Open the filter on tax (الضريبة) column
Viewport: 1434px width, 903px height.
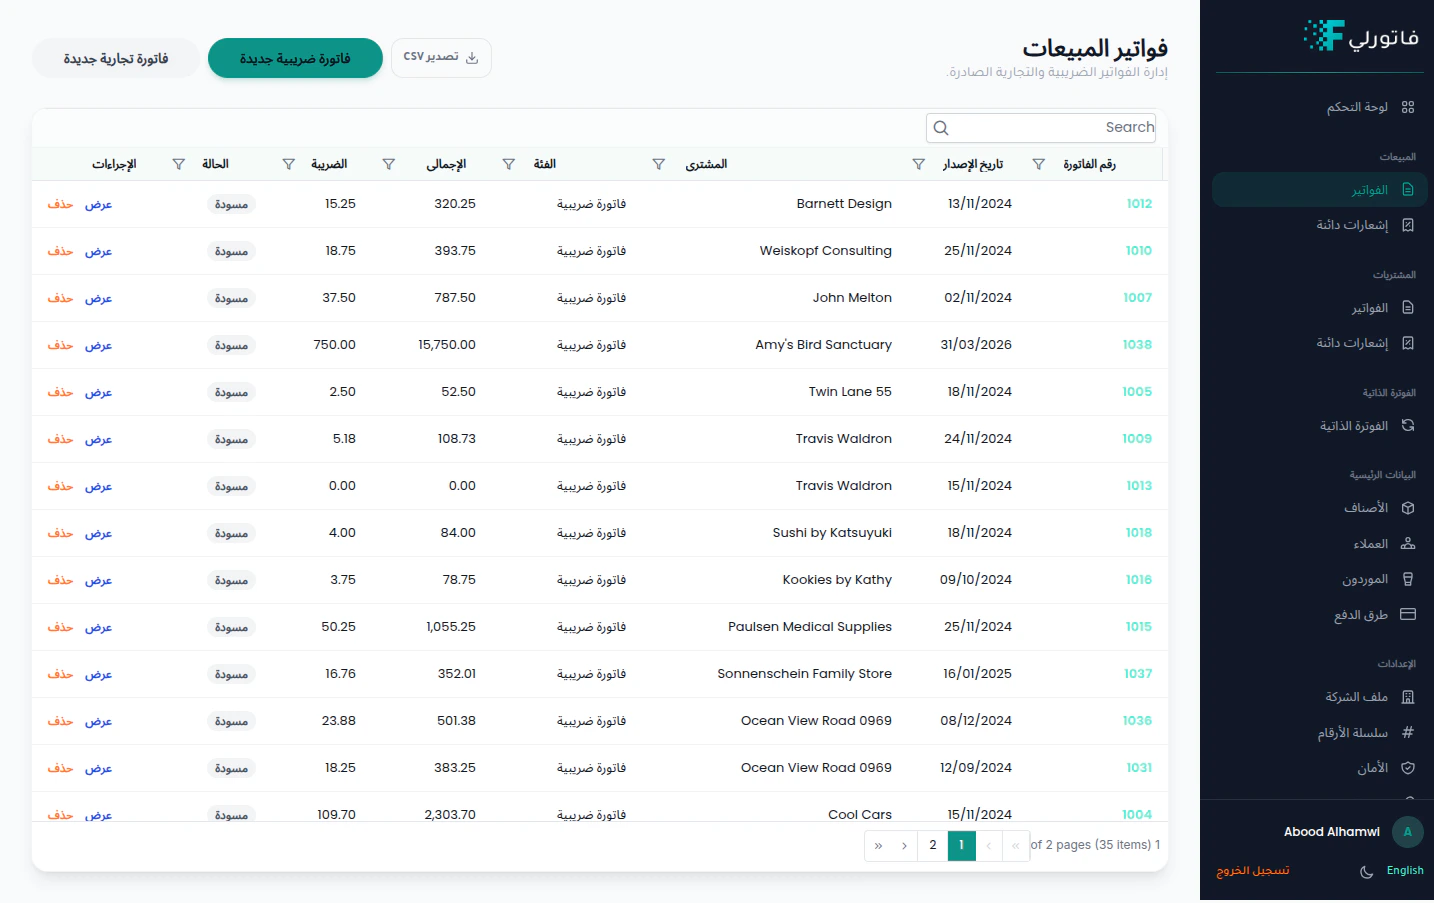289,164
